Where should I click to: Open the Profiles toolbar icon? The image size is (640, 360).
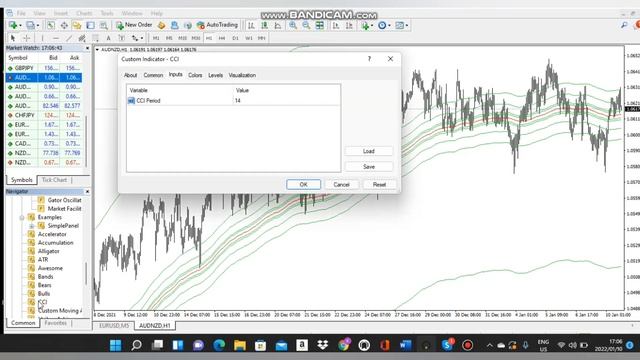click(x=30, y=25)
